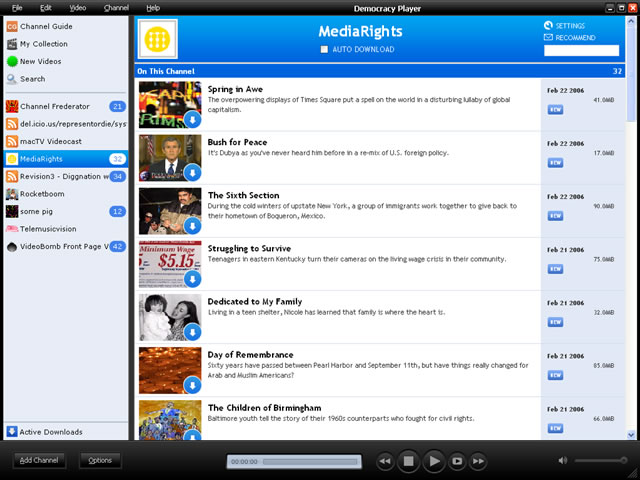
Task: Select VideoBomb Front Page channel icon
Action: (x=12, y=247)
